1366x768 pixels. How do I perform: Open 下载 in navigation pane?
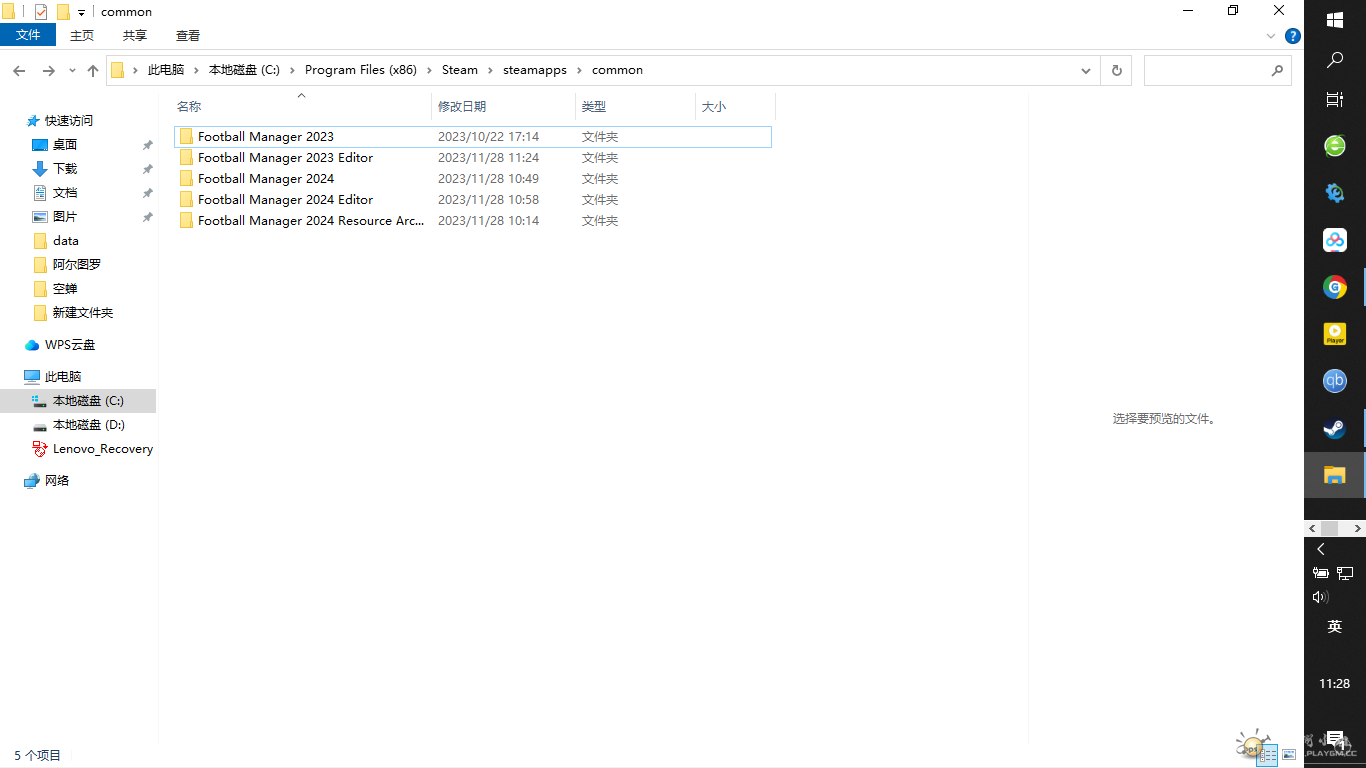(x=65, y=169)
